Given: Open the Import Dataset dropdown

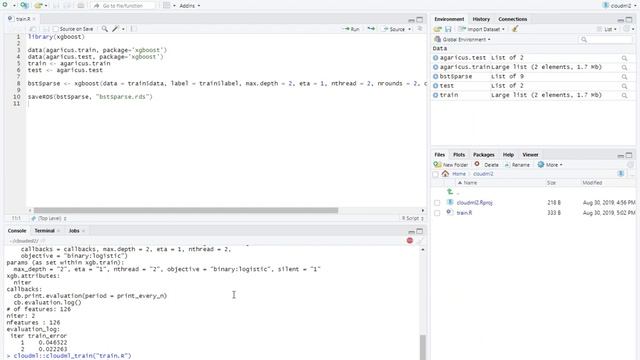Looking at the screenshot, I should tap(482, 29).
